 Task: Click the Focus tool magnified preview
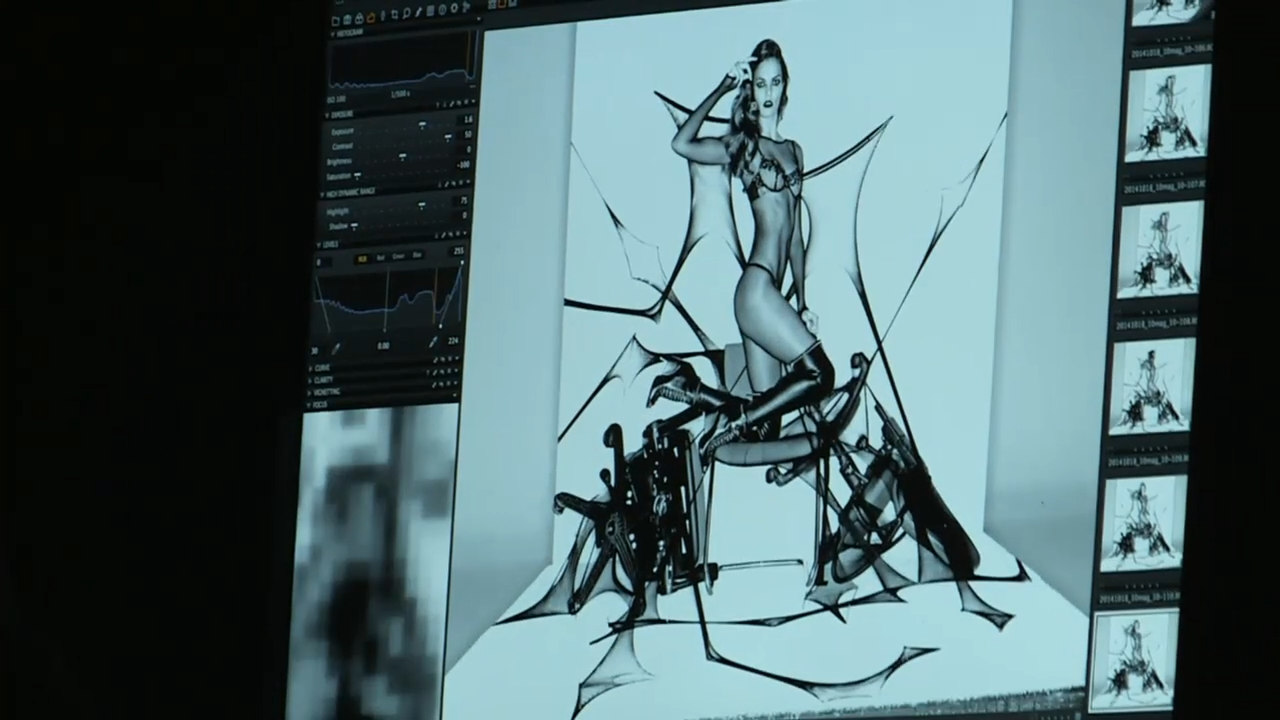click(x=372, y=562)
